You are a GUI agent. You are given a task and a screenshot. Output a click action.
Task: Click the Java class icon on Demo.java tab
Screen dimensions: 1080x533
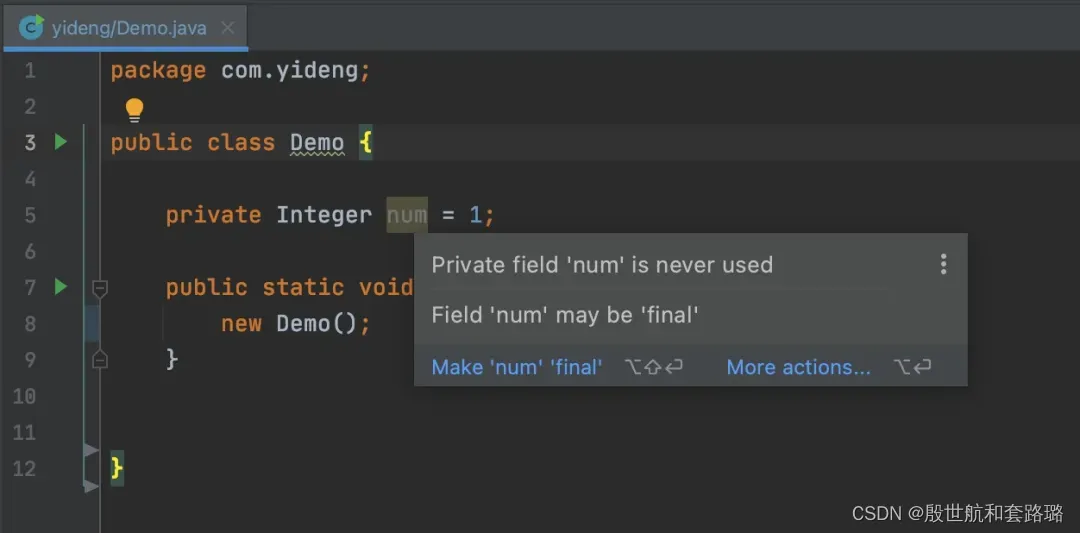tap(31, 27)
